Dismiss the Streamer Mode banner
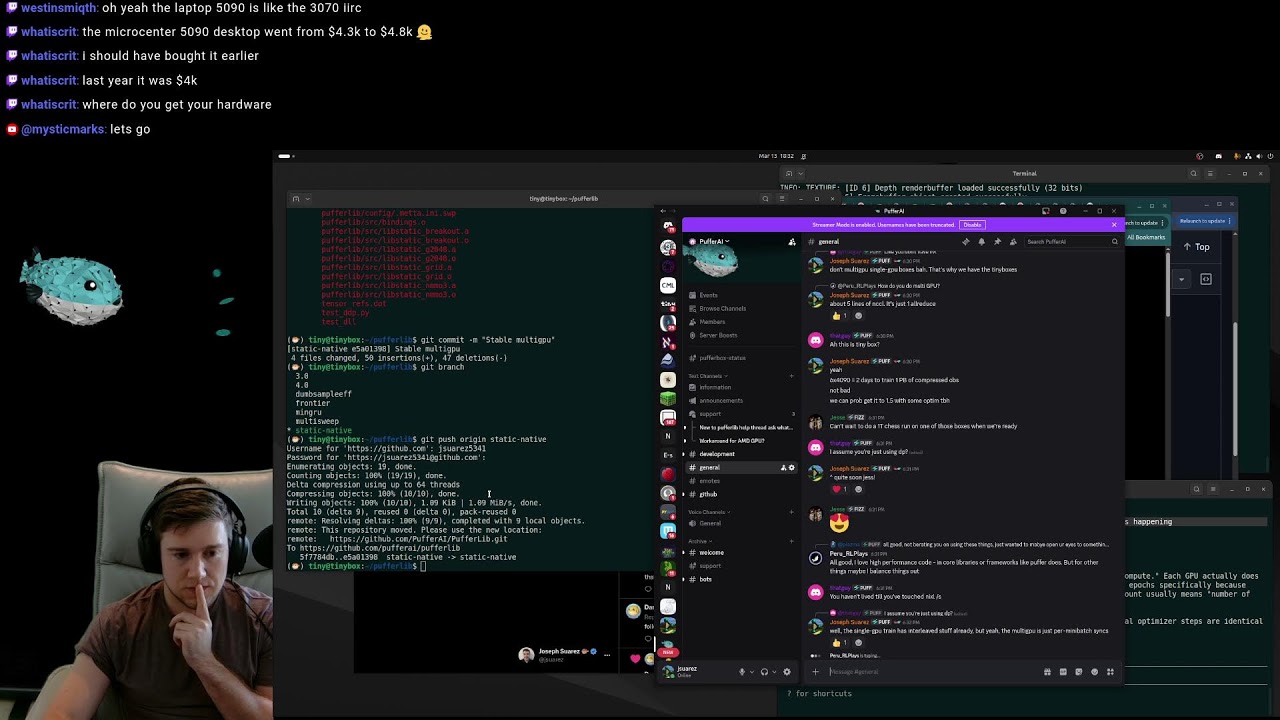This screenshot has height=720, width=1280. tap(1114, 225)
